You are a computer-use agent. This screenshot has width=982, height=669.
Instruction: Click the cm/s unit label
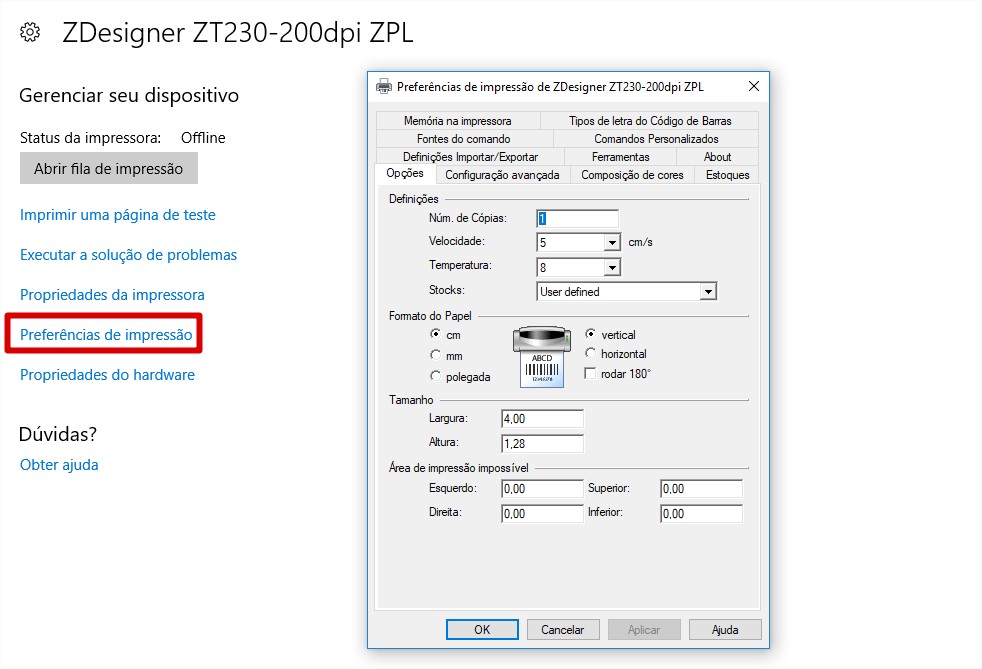point(640,242)
